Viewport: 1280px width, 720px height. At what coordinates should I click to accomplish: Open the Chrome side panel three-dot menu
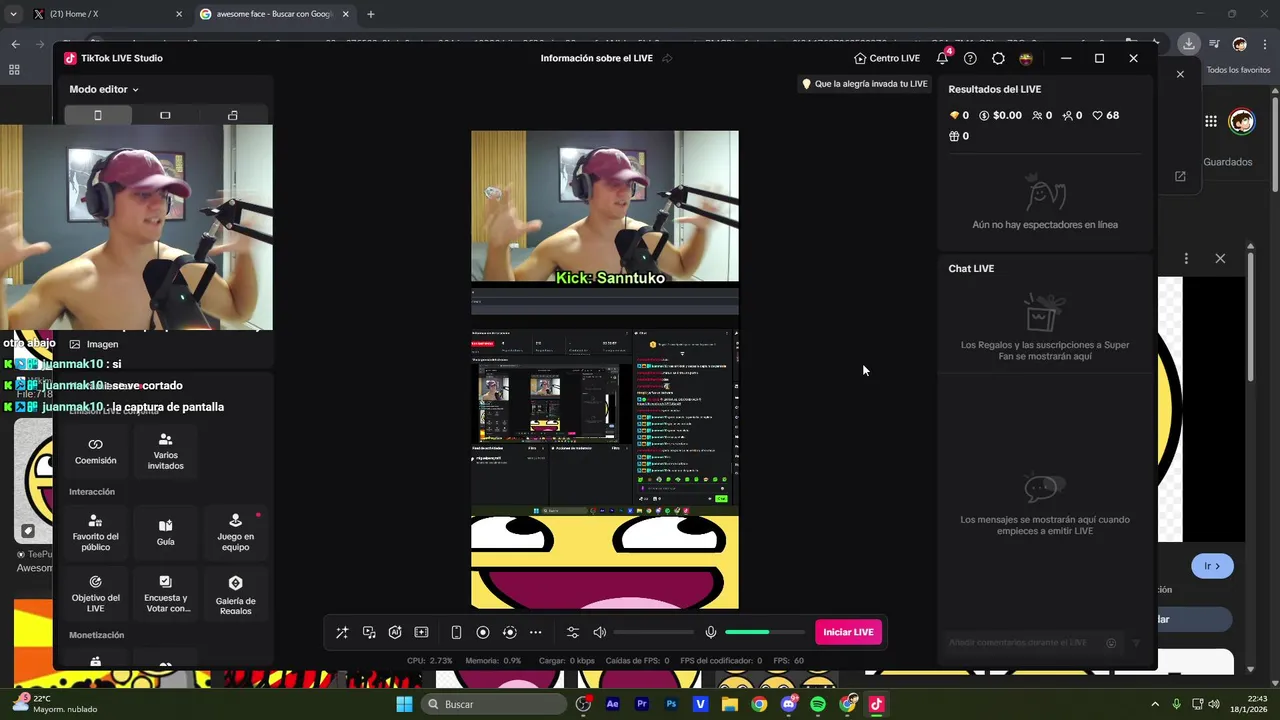[1186, 258]
